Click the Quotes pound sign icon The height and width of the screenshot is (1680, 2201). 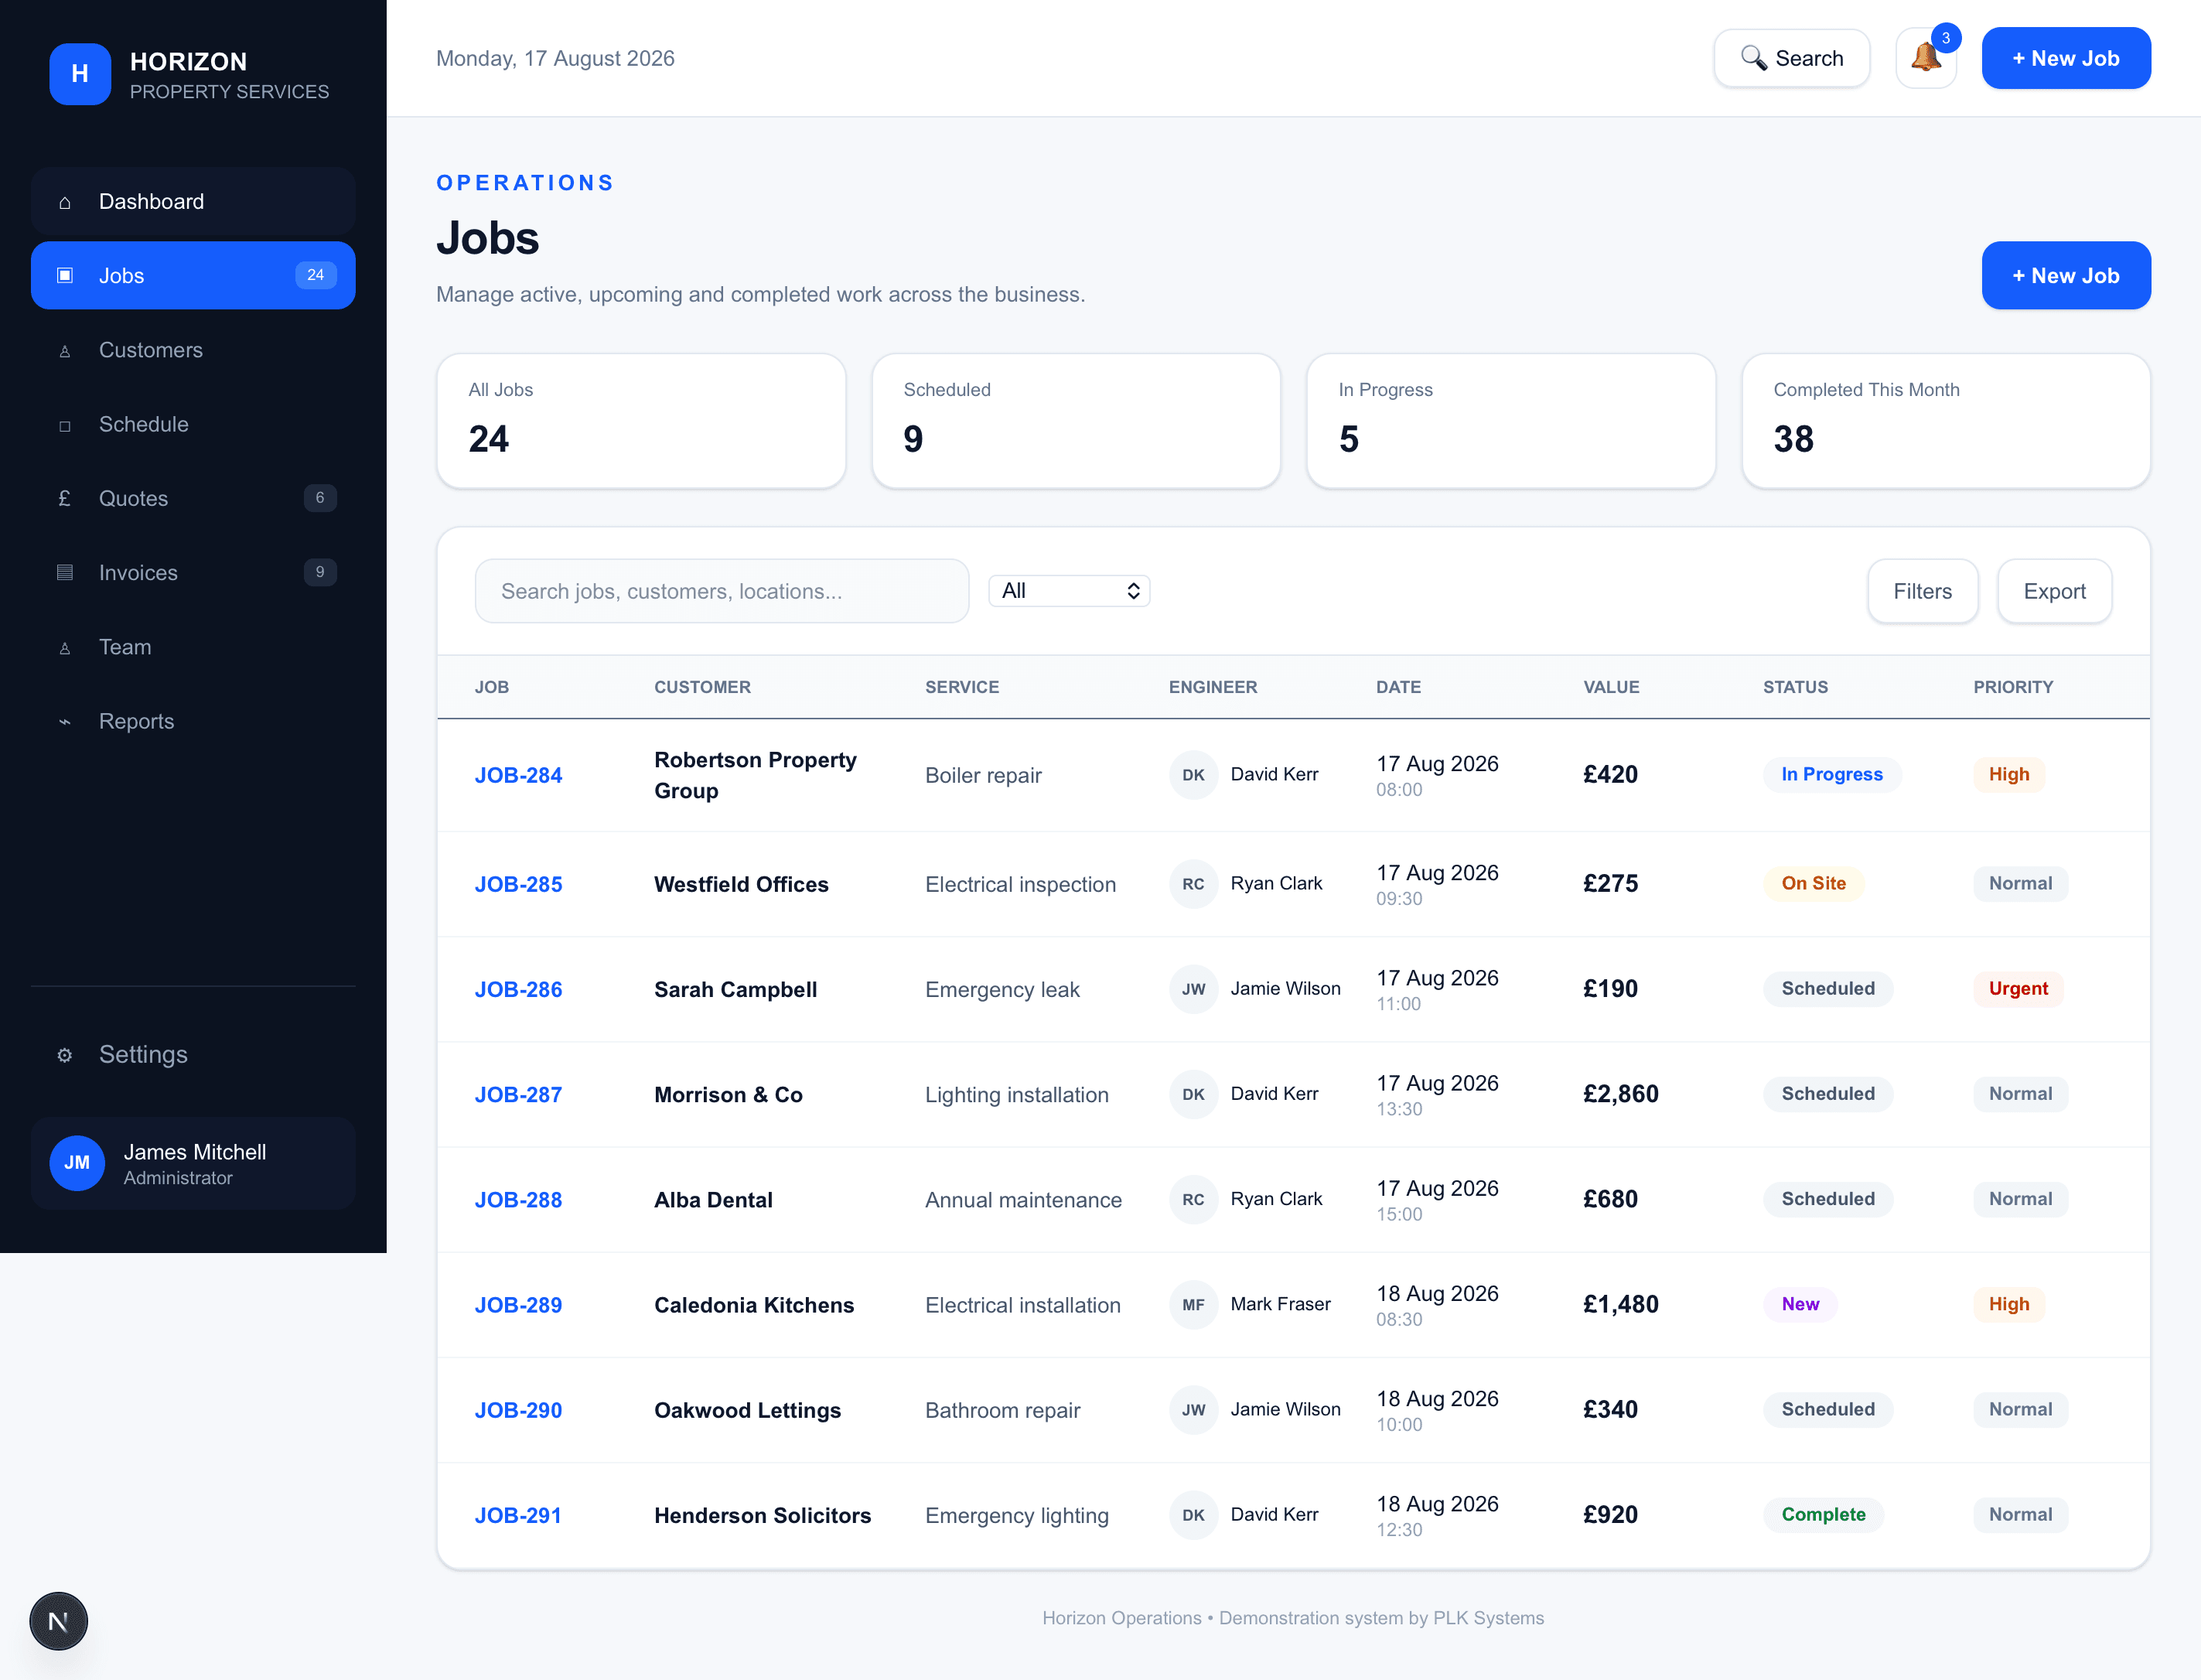(65, 498)
